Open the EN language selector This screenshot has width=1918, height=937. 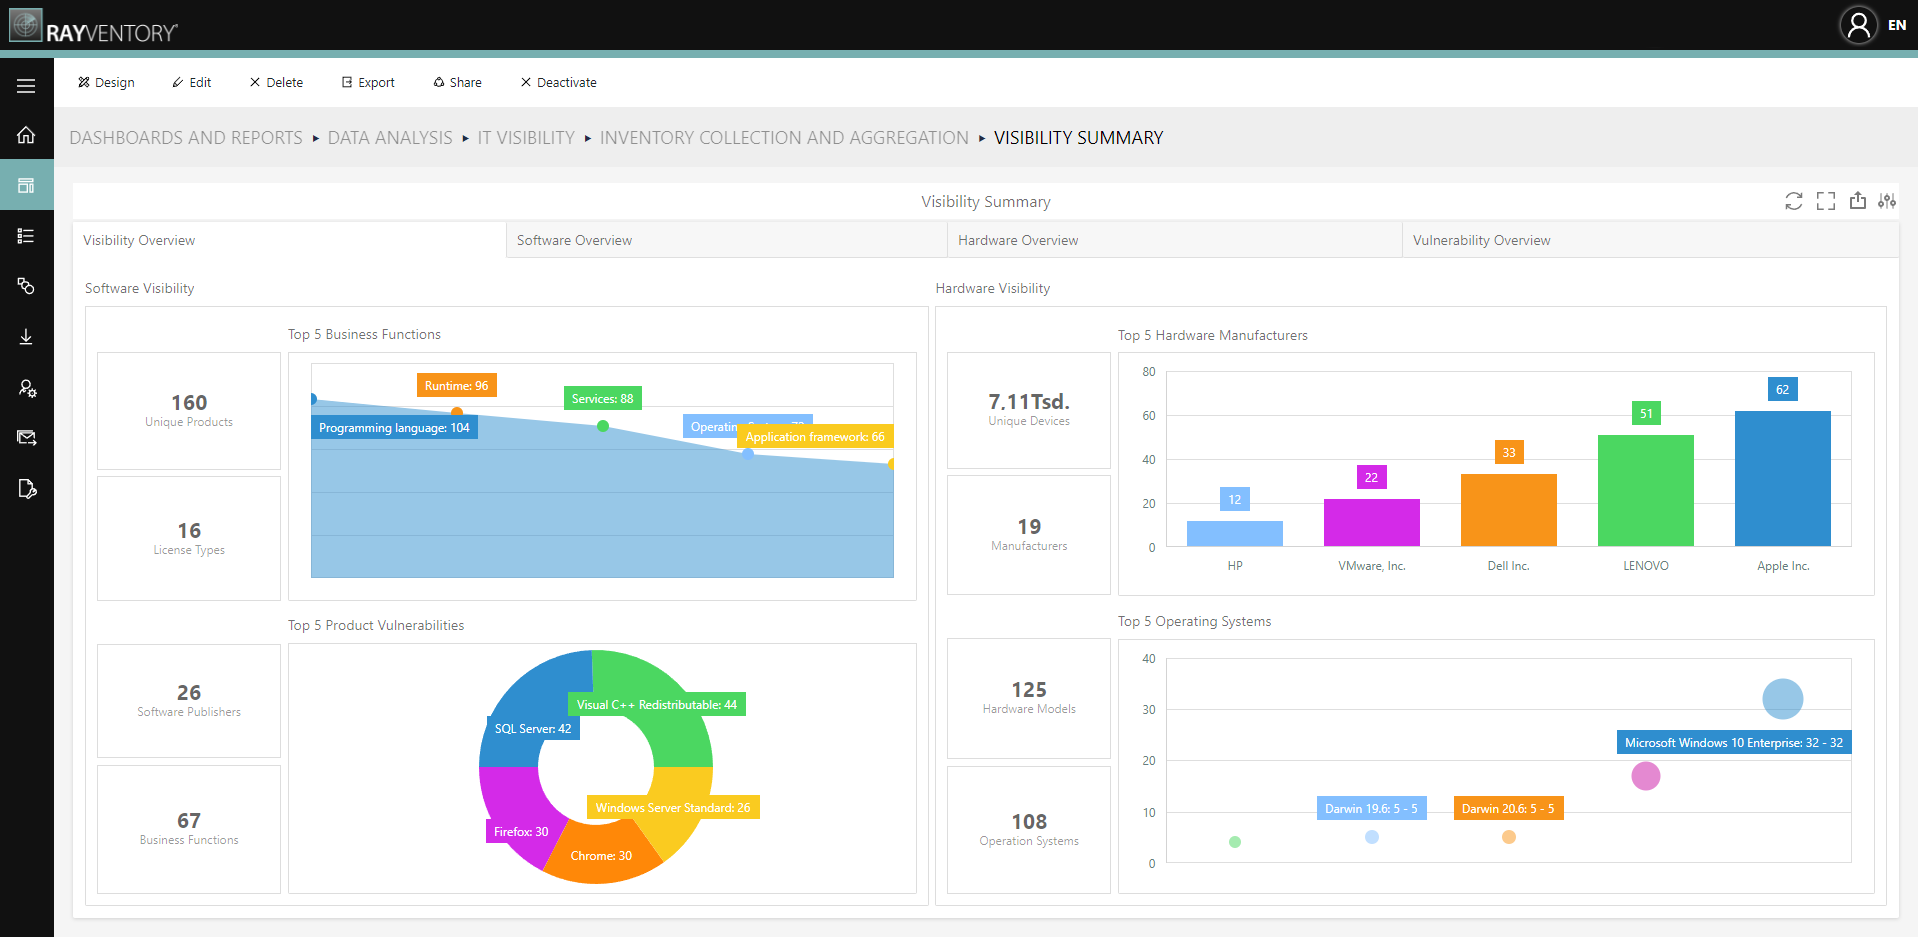click(x=1897, y=25)
